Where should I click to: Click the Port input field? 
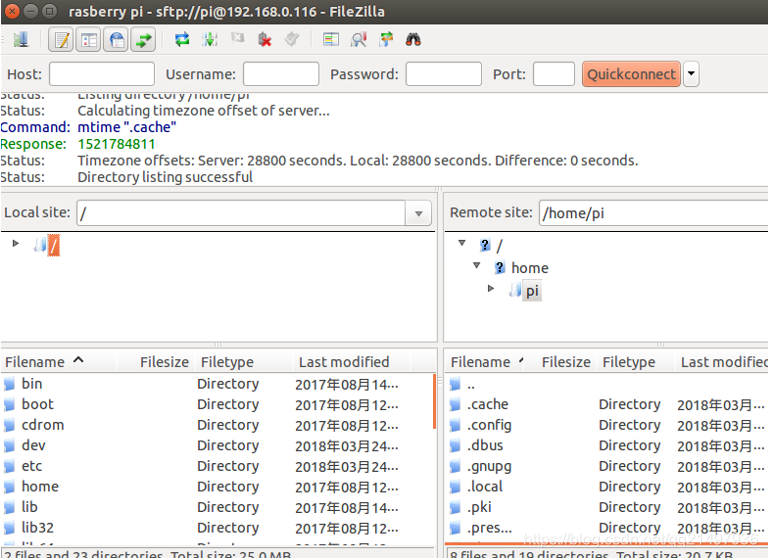click(553, 74)
